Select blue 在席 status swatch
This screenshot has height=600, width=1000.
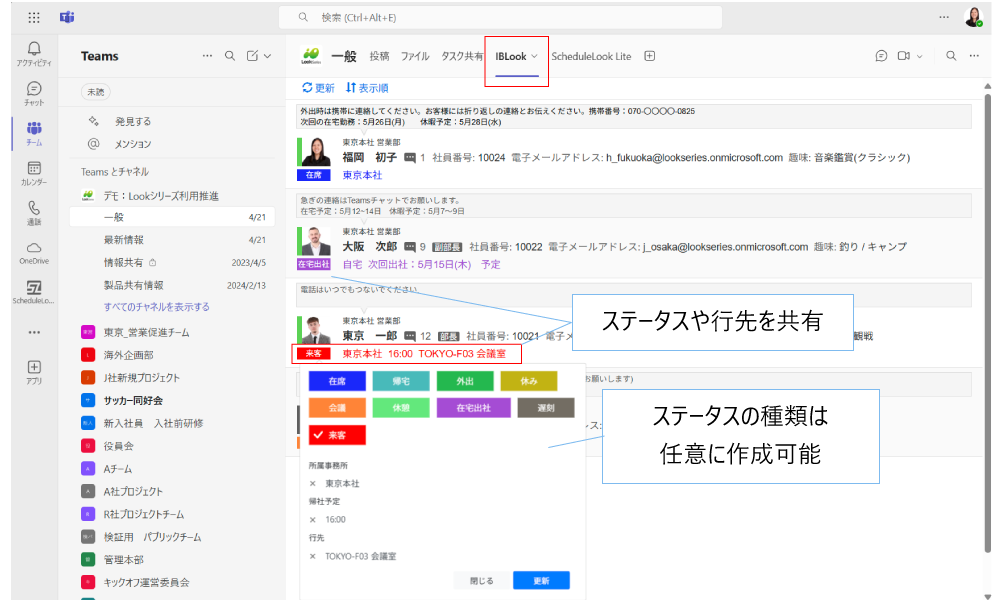[x=337, y=381]
